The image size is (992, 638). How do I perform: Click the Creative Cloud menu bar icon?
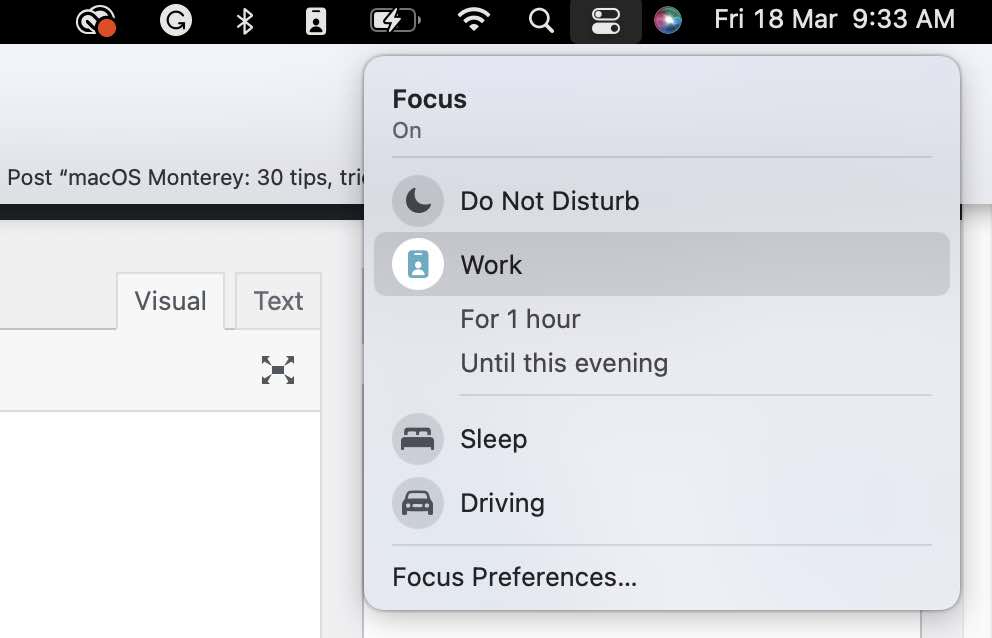click(95, 20)
